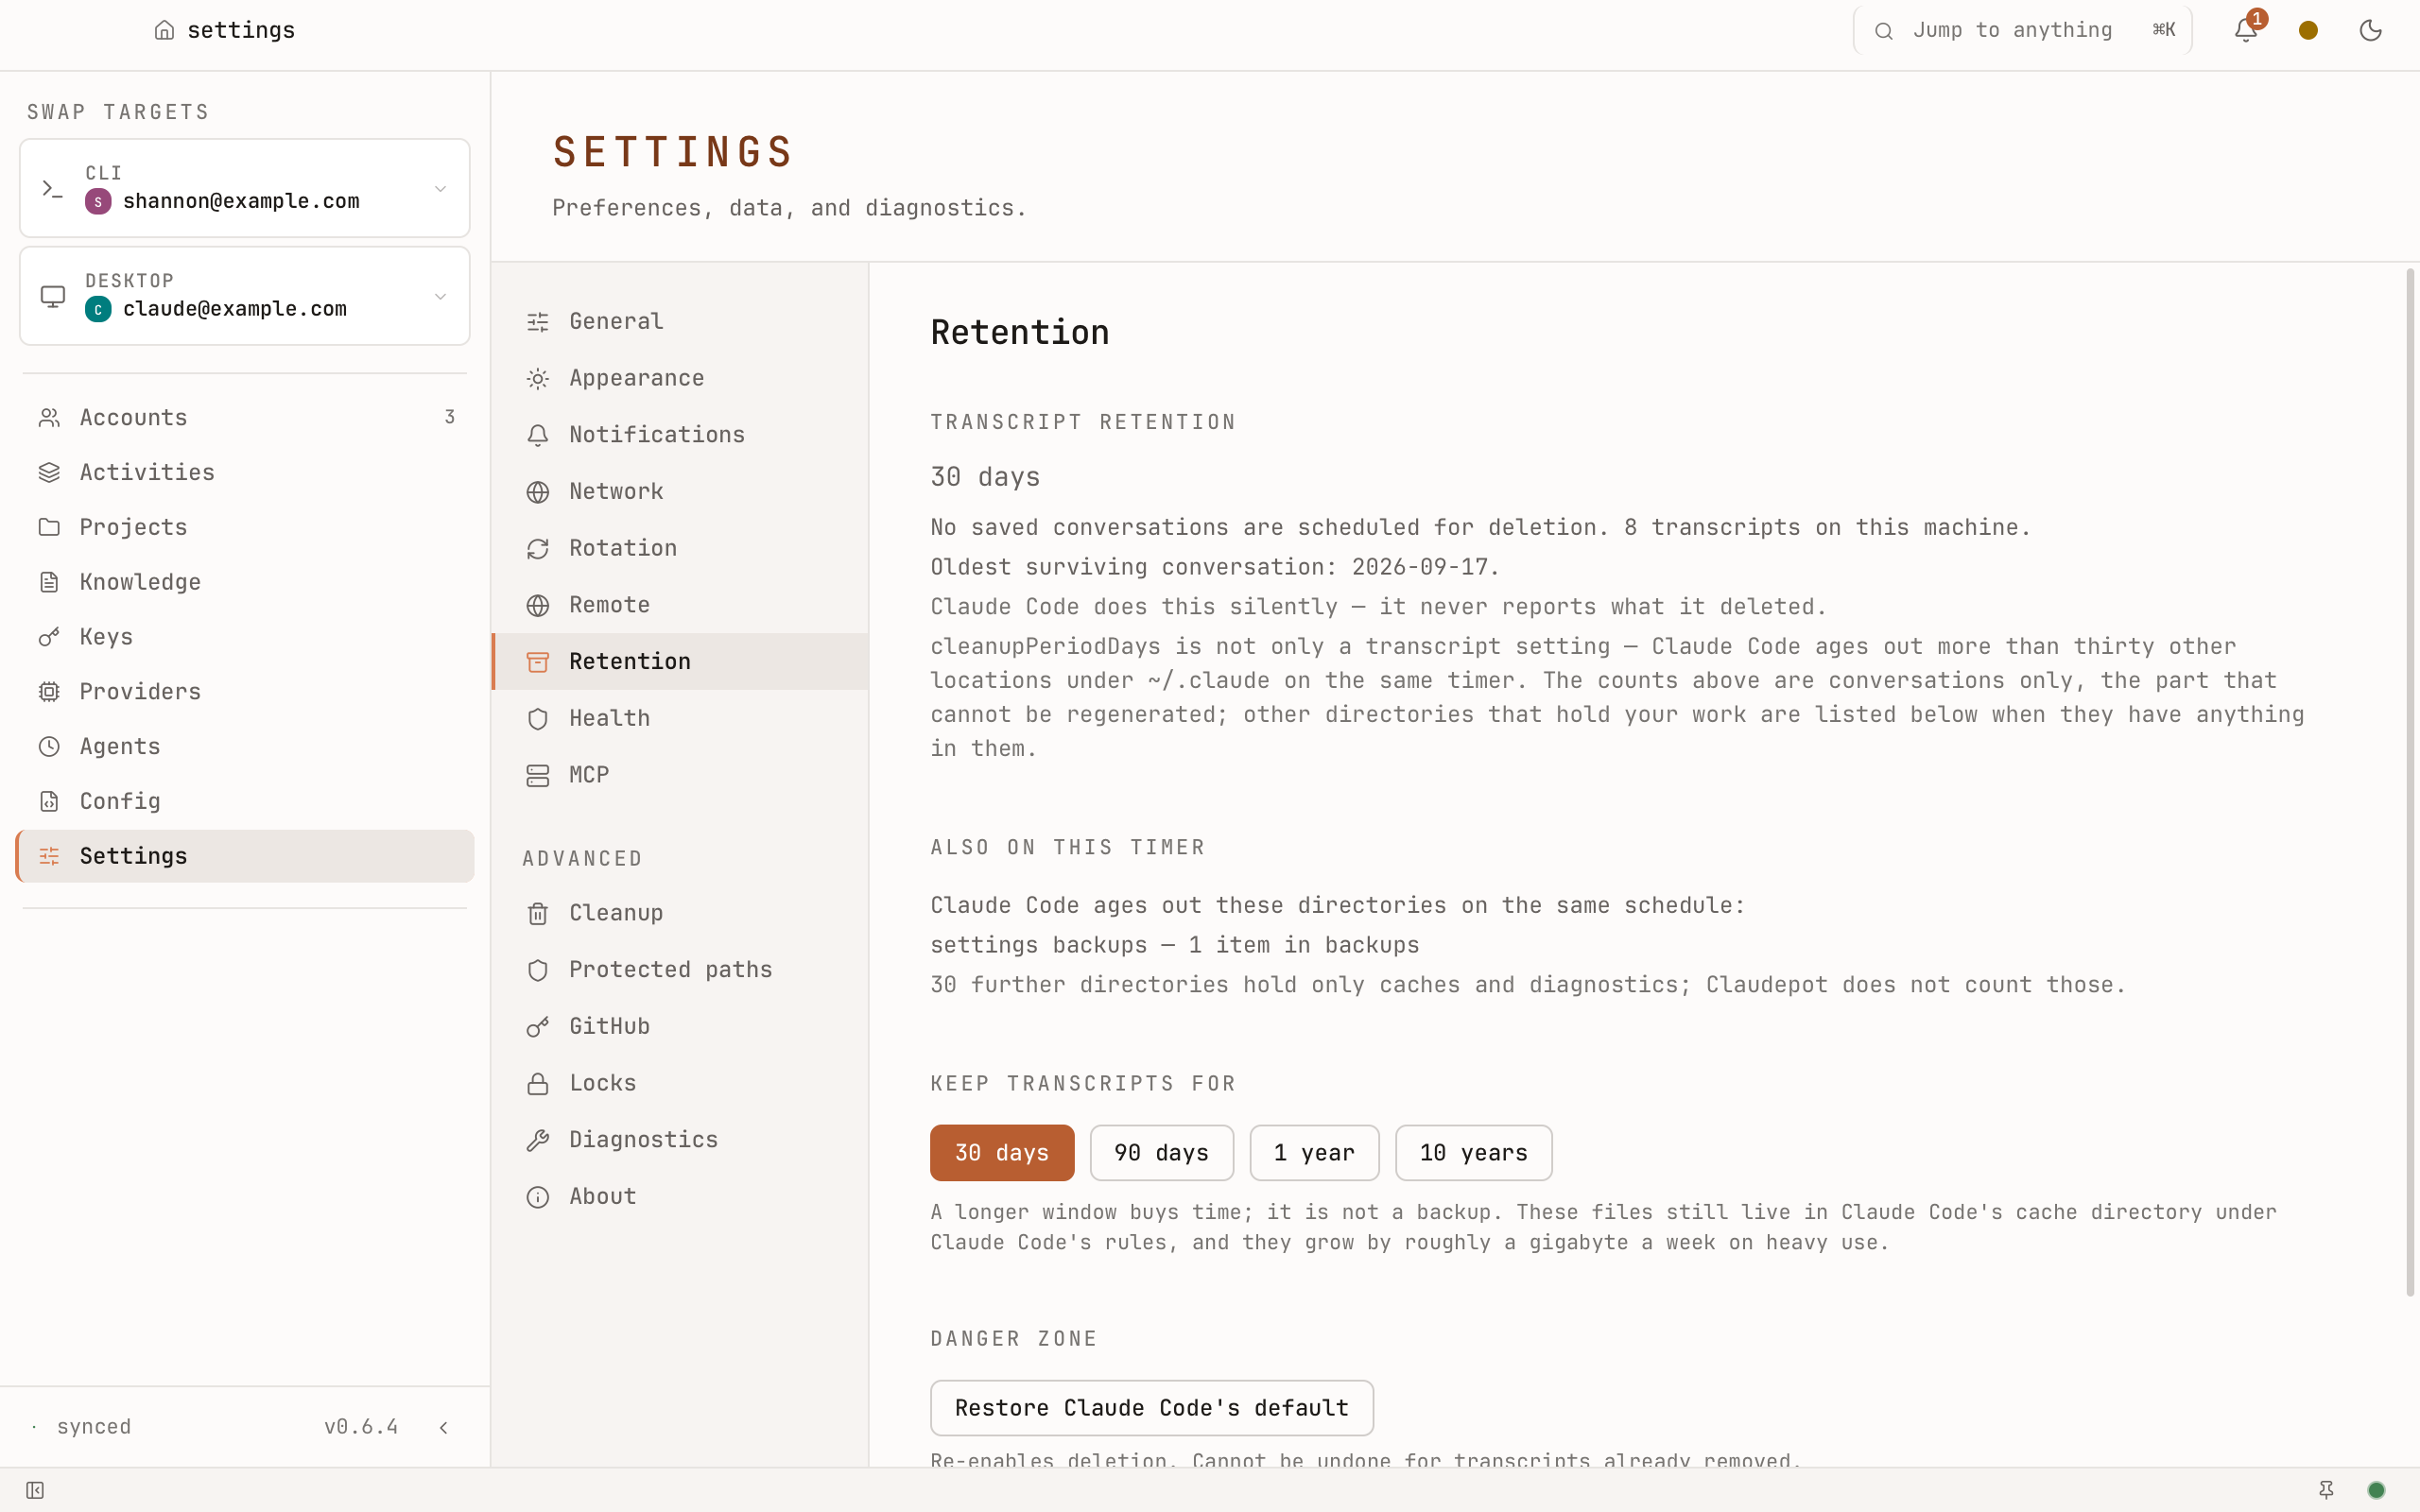Open the Config section
The width and height of the screenshot is (2420, 1512).
(245, 801)
